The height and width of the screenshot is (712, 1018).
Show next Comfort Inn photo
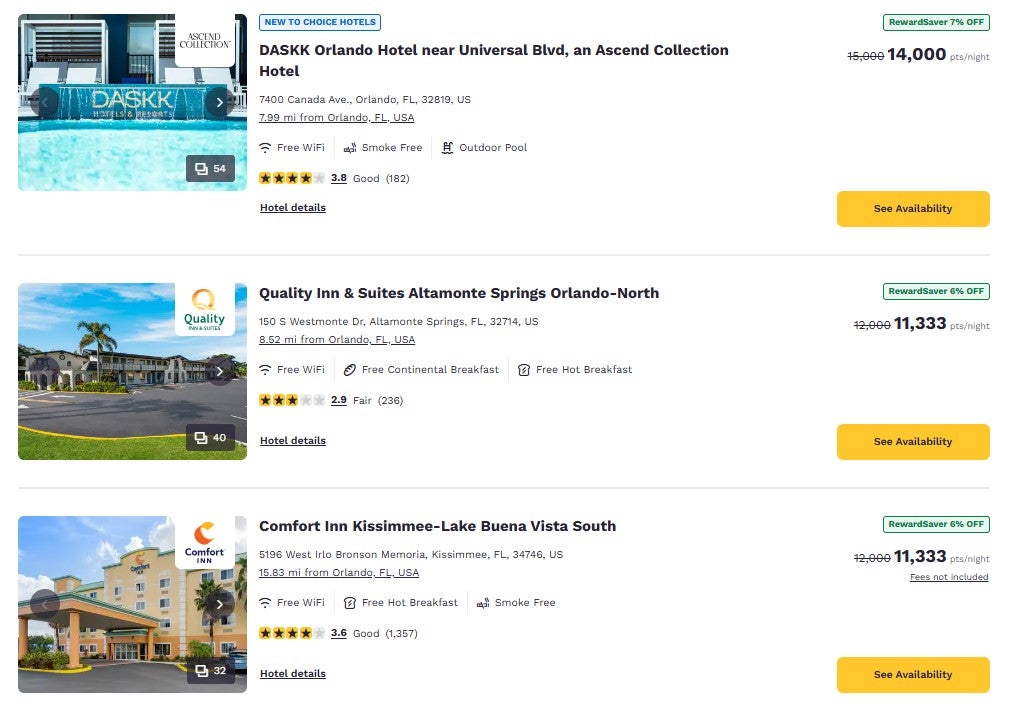[x=219, y=604]
